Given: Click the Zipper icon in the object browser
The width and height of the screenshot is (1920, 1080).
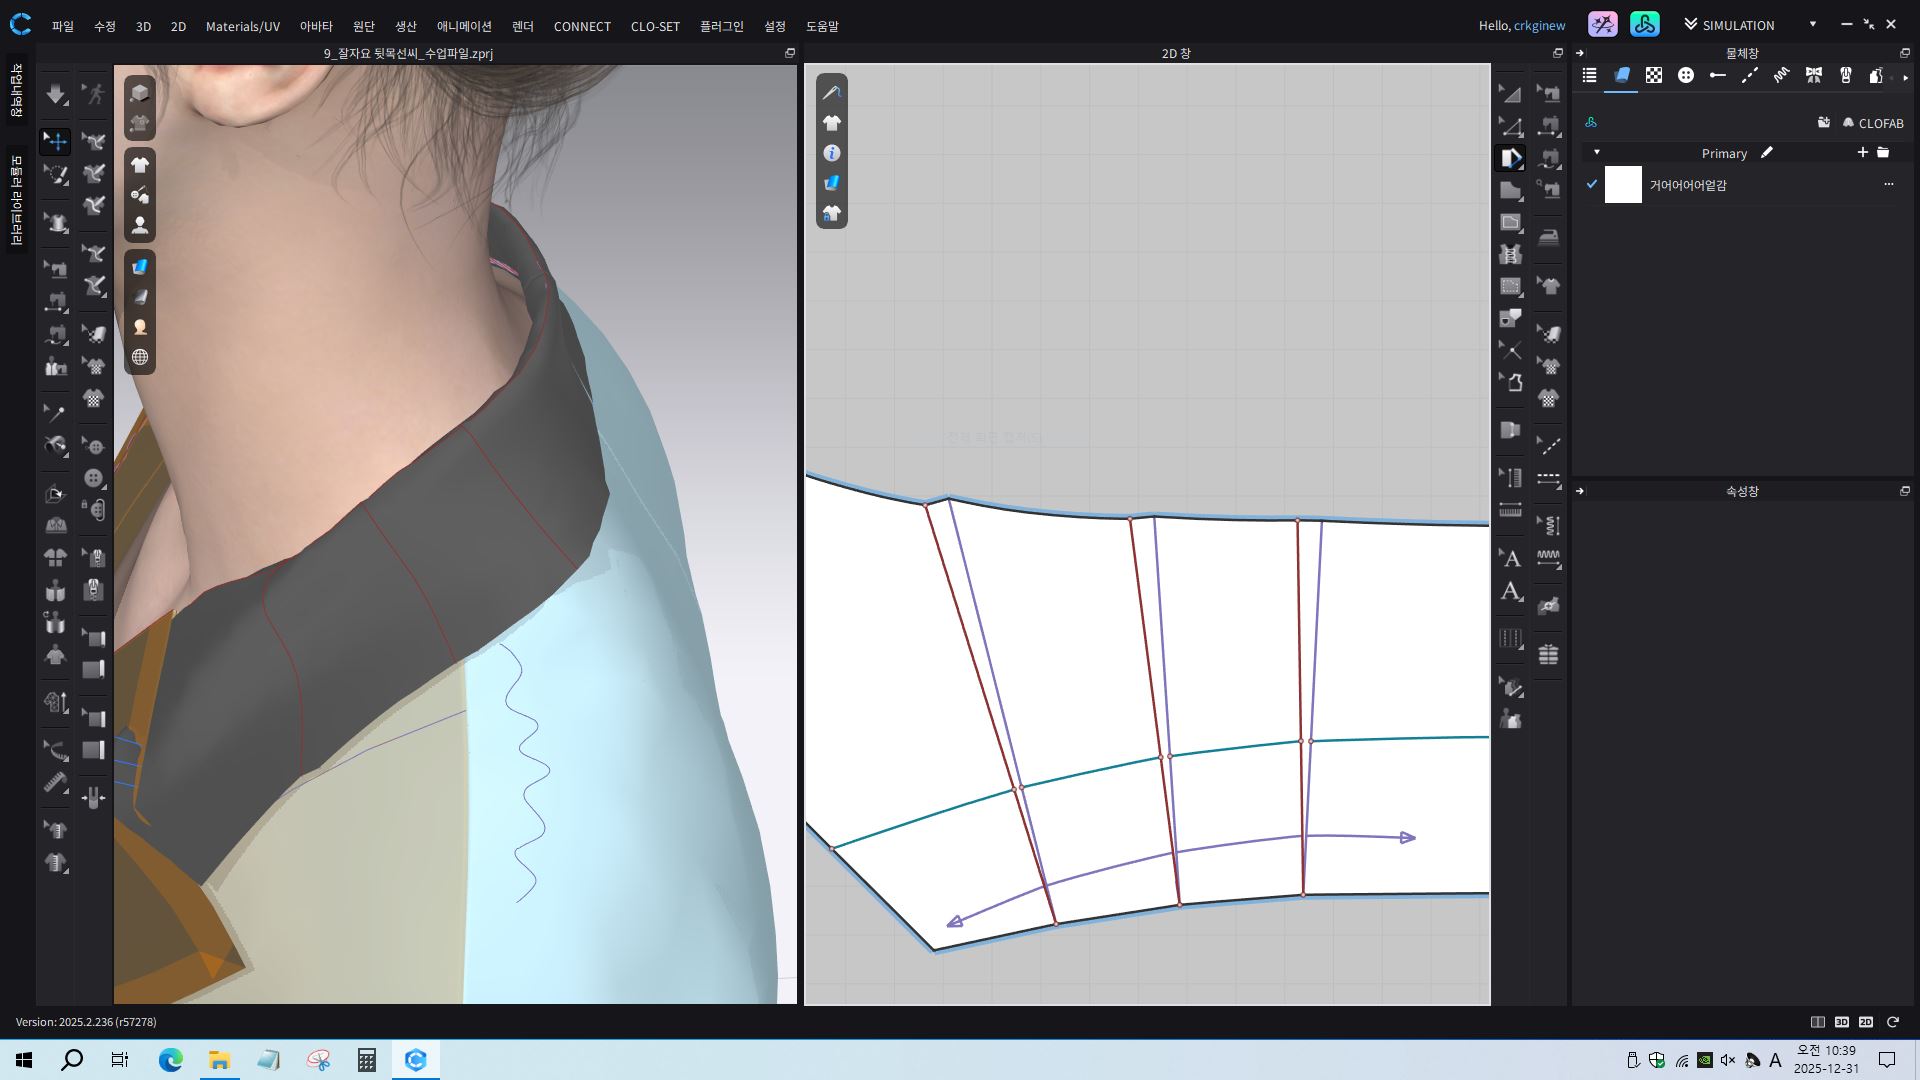Looking at the screenshot, I should pos(1845,76).
